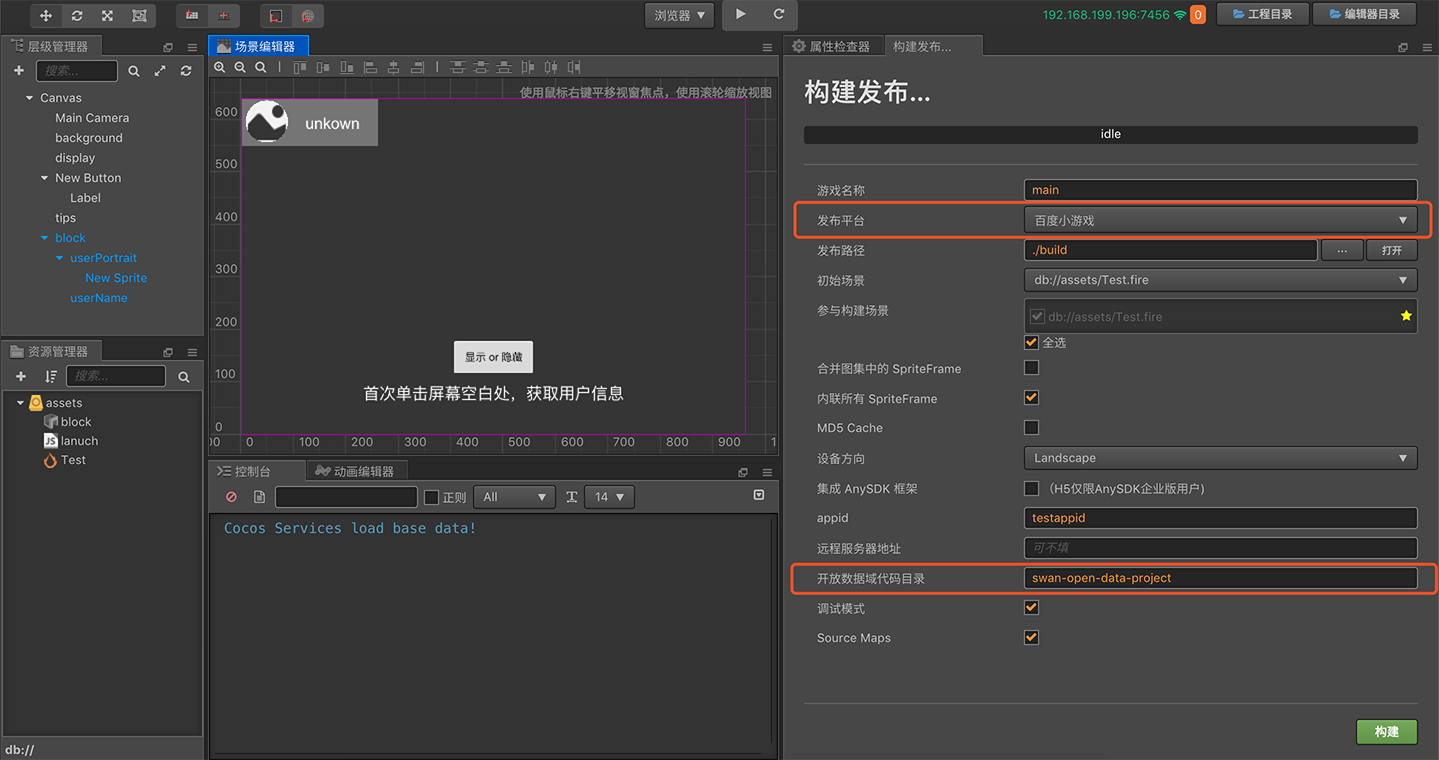Viewport: 1439px width, 760px height.
Task: Switch to 属性检查器 tab
Action: (833, 46)
